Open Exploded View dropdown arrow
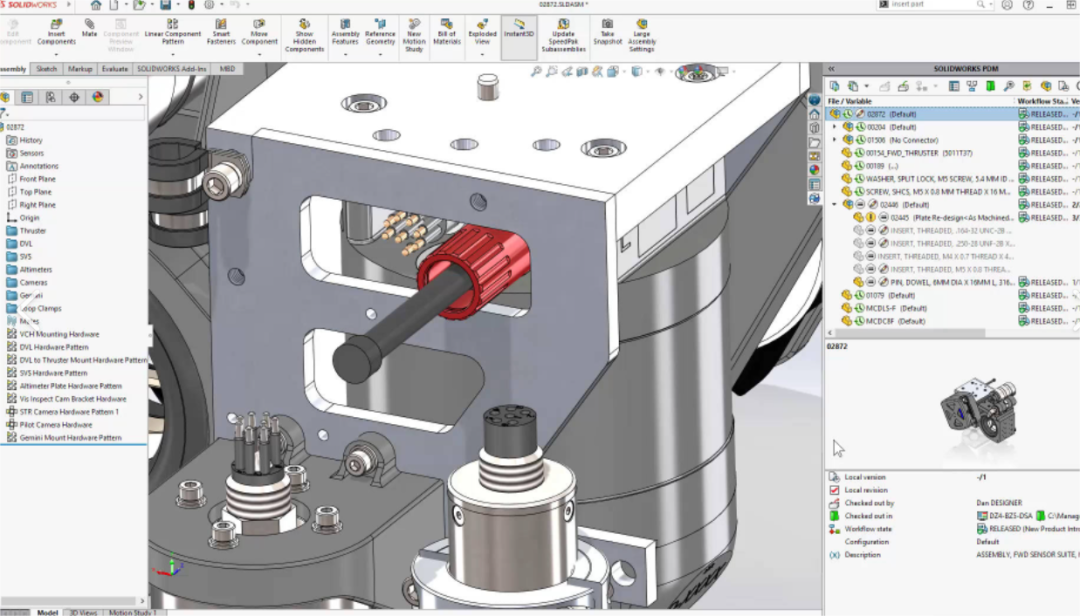The image size is (1080, 616). pyautogui.click(x=482, y=54)
